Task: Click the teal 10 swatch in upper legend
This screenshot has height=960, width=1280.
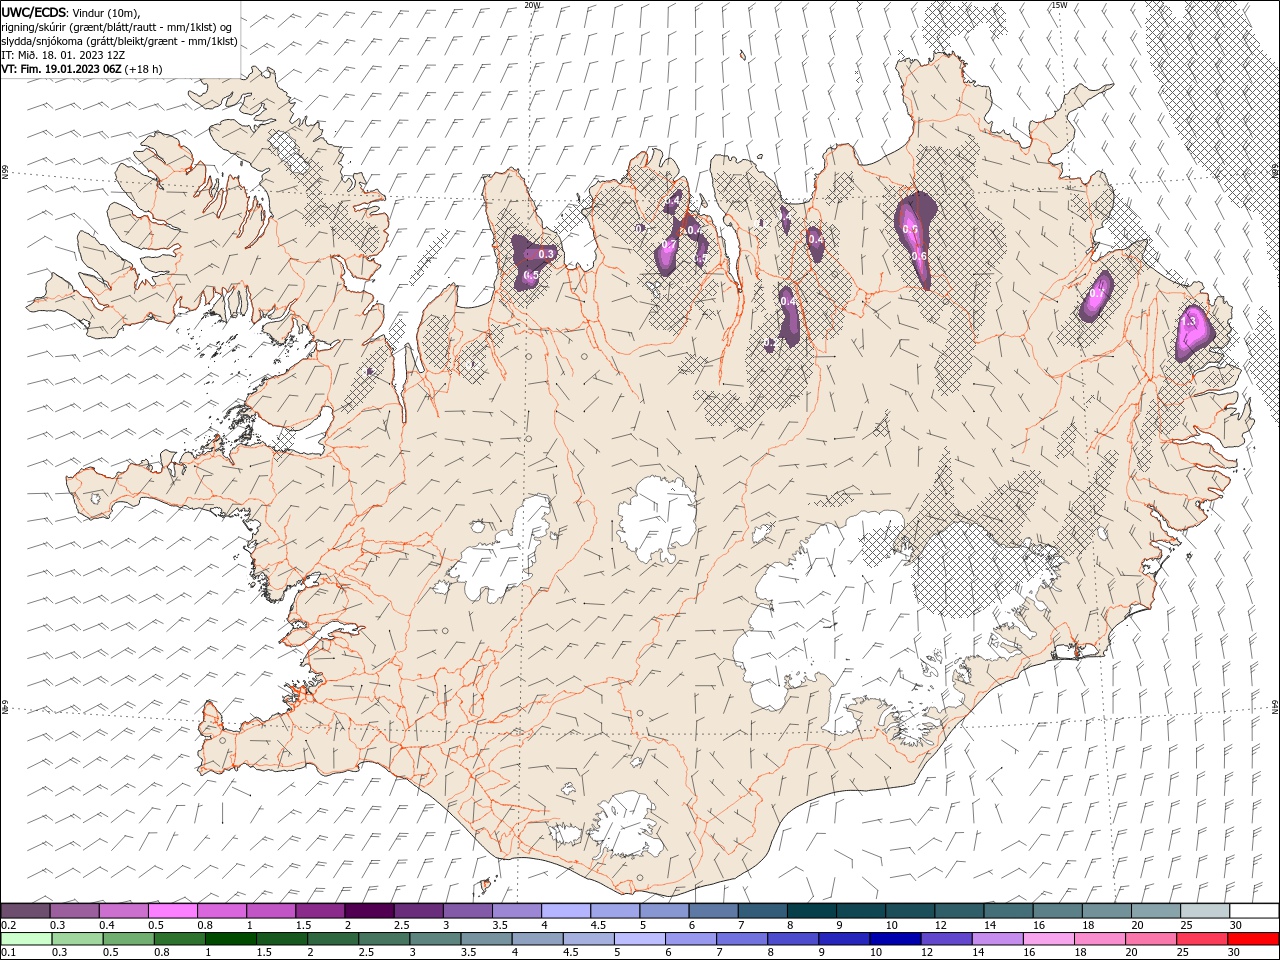Action: [x=908, y=910]
